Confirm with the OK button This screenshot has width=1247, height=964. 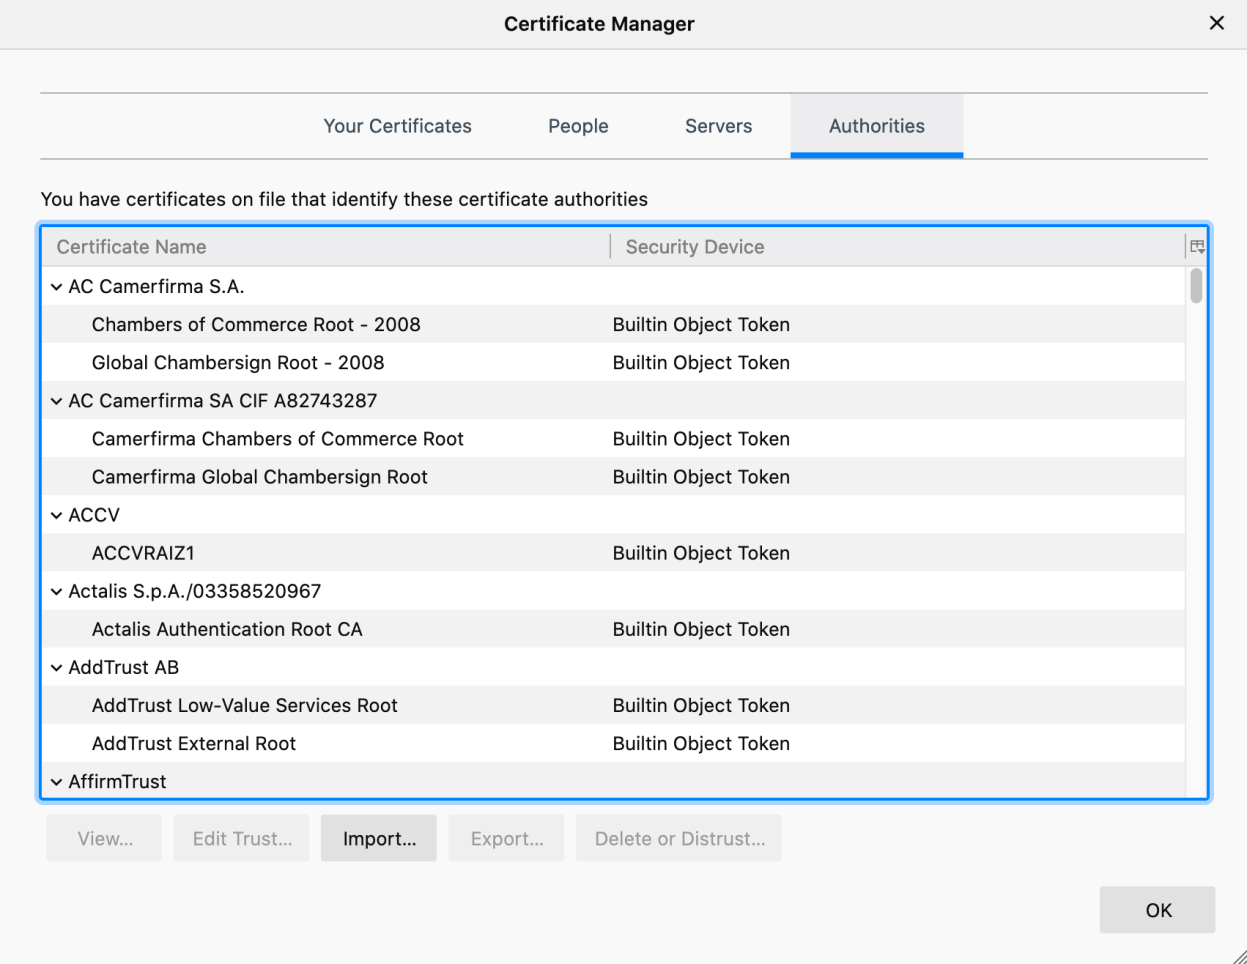[1158, 910]
